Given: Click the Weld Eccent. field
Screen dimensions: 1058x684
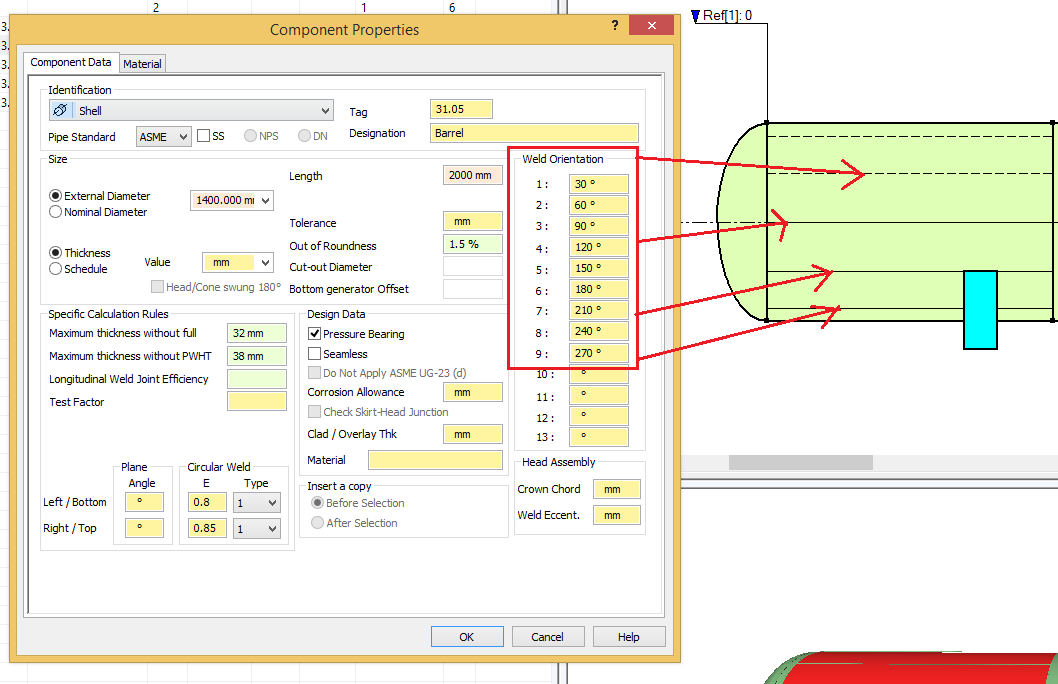Looking at the screenshot, I should [617, 515].
